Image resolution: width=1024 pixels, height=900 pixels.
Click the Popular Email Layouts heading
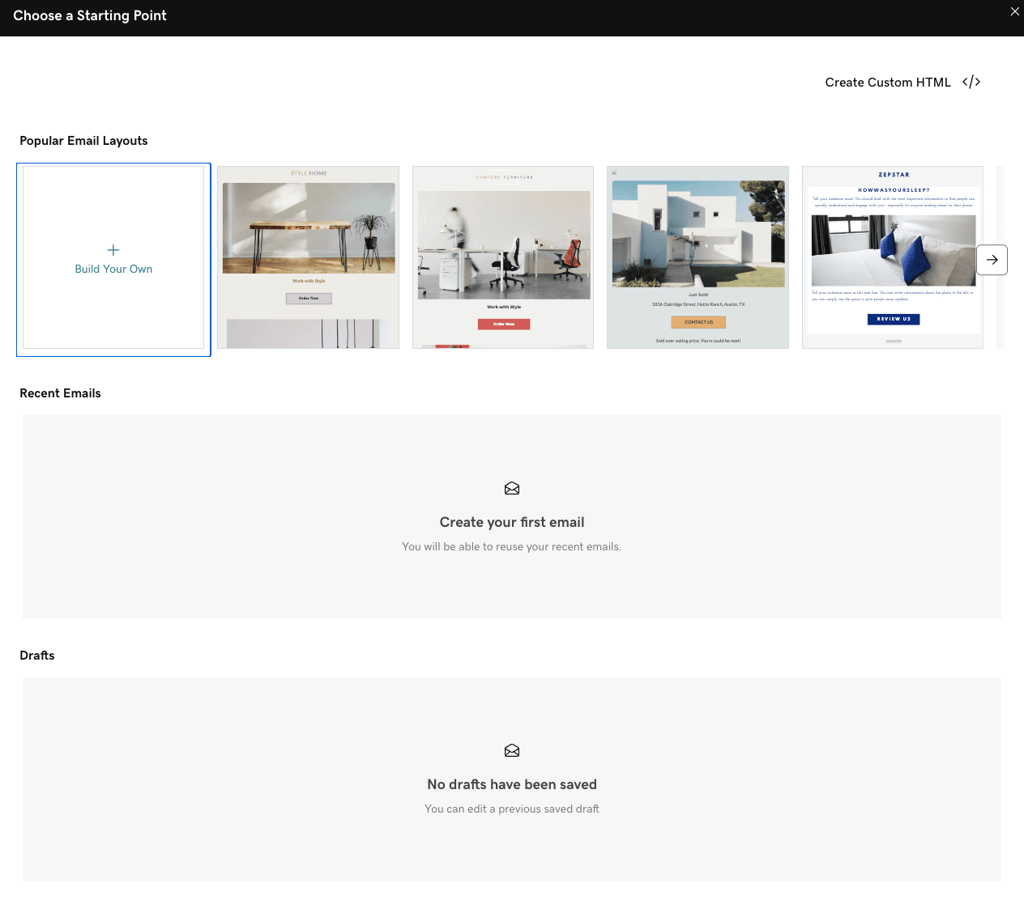coord(84,140)
